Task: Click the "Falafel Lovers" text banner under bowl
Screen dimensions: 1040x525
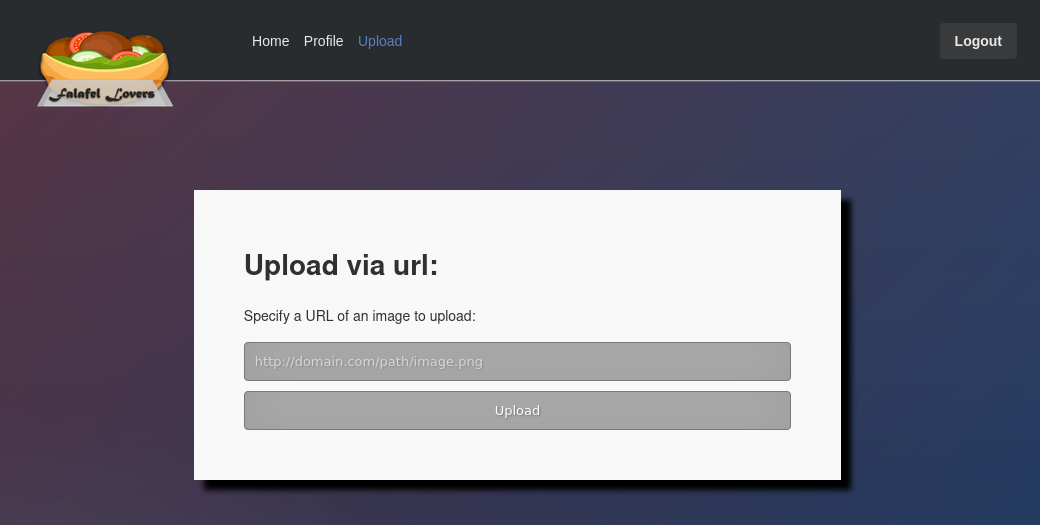Action: tap(105, 95)
